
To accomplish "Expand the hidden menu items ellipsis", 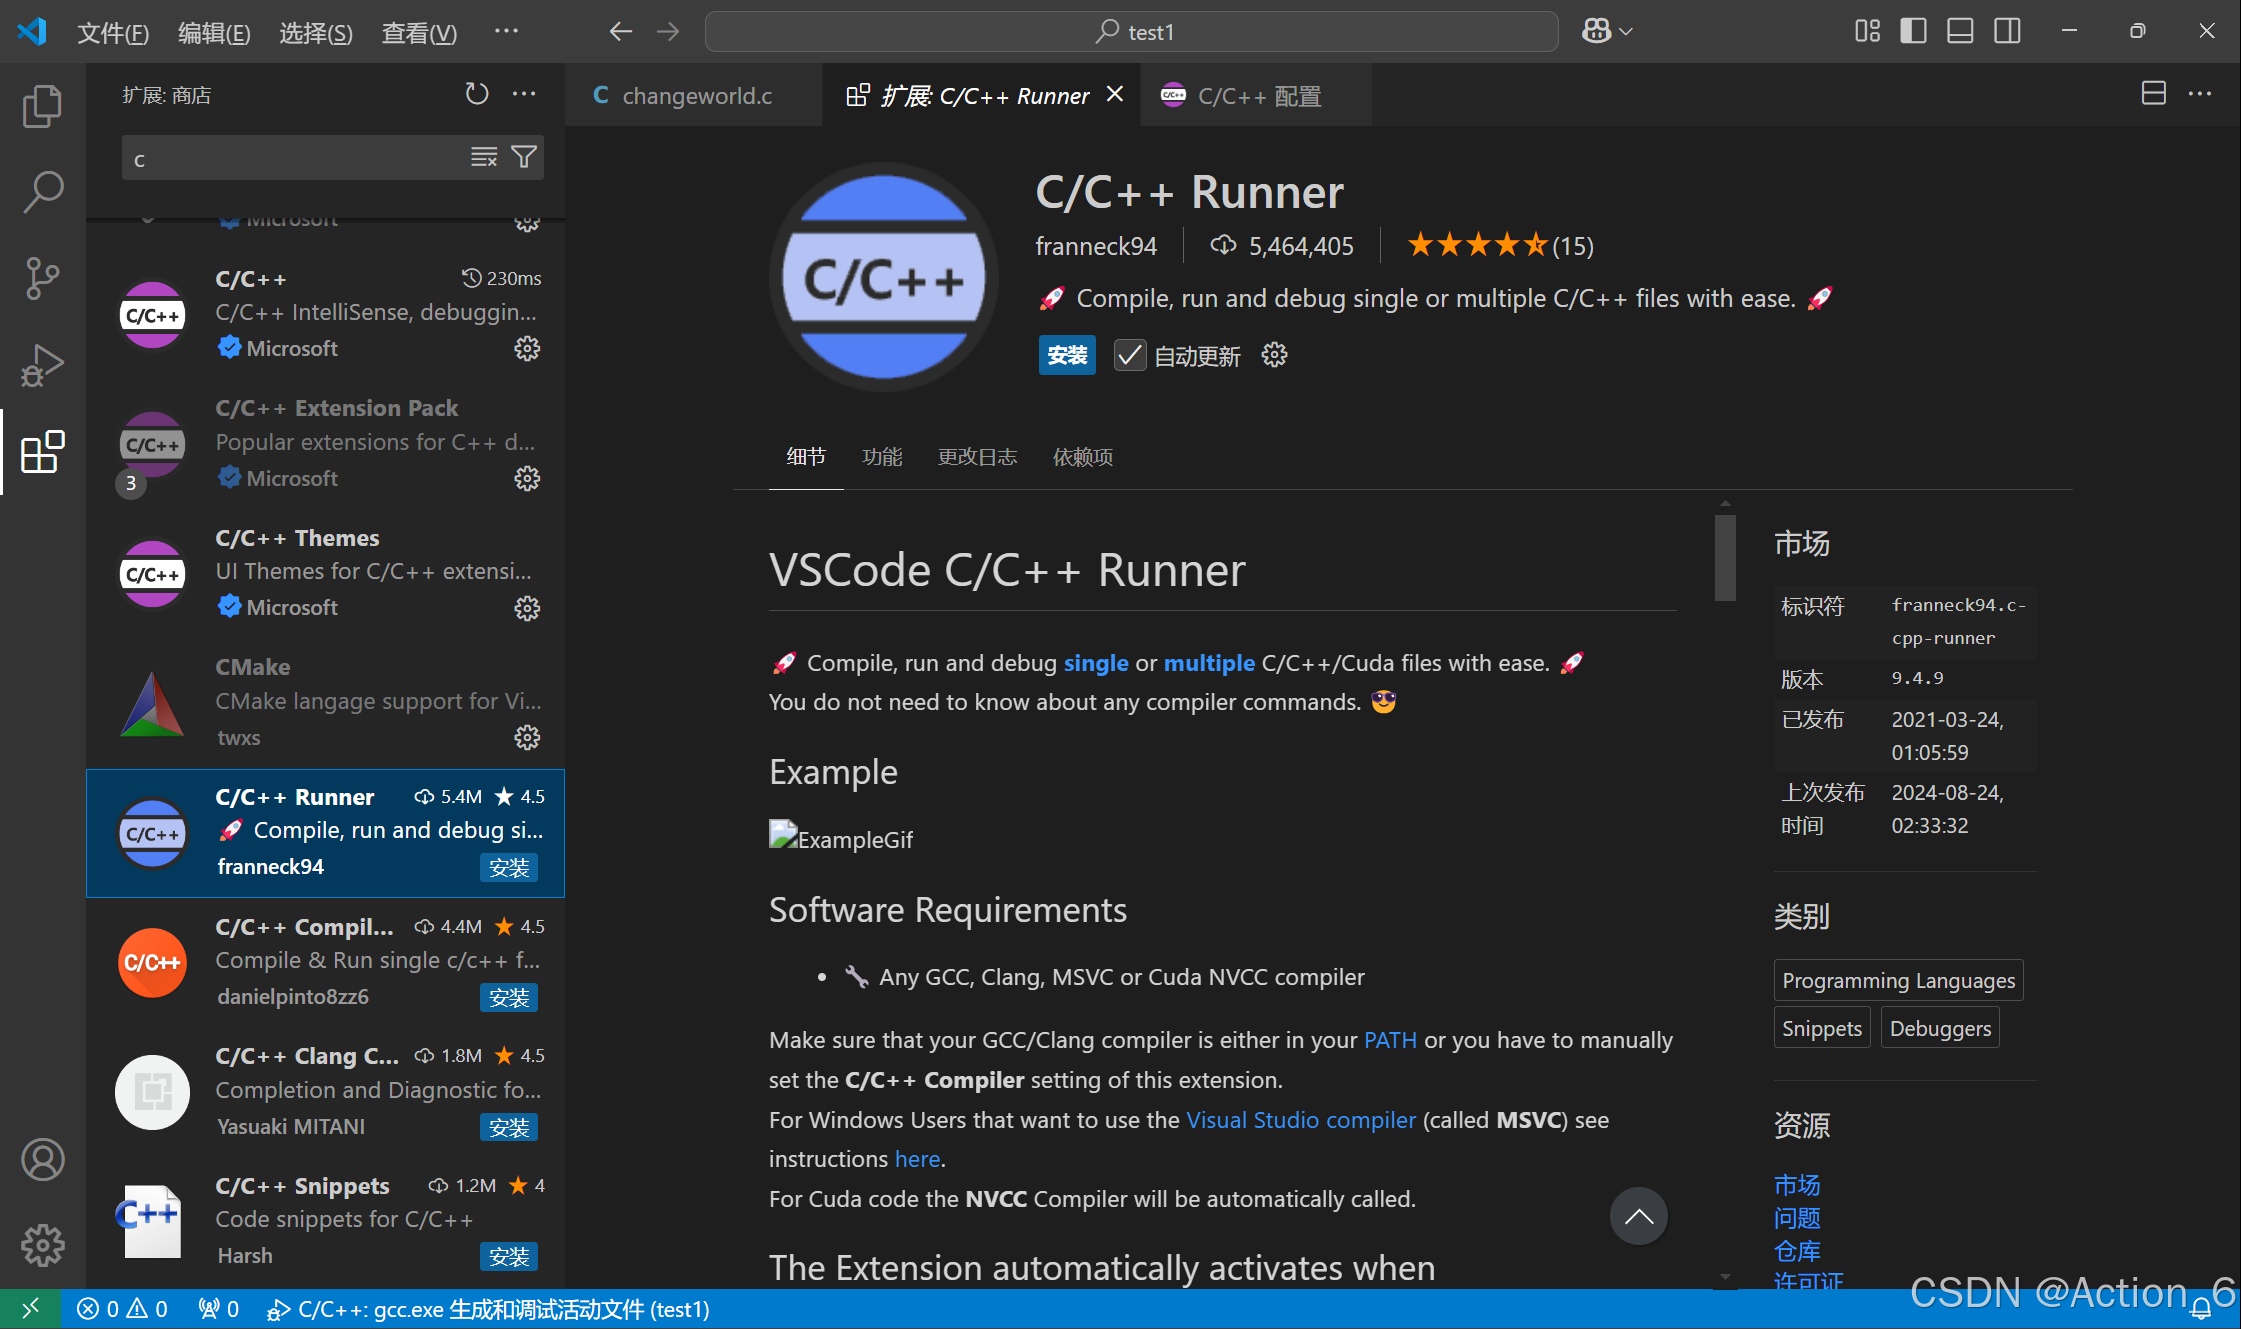I will coord(506,32).
